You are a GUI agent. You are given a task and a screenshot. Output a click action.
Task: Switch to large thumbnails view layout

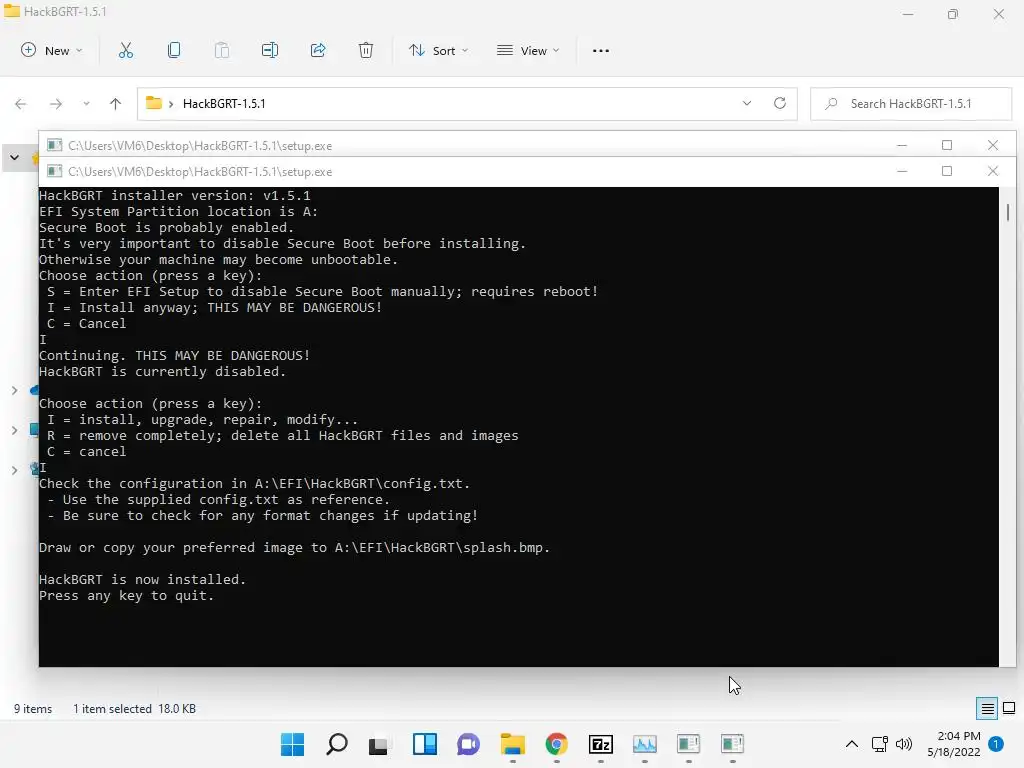[x=1009, y=708]
